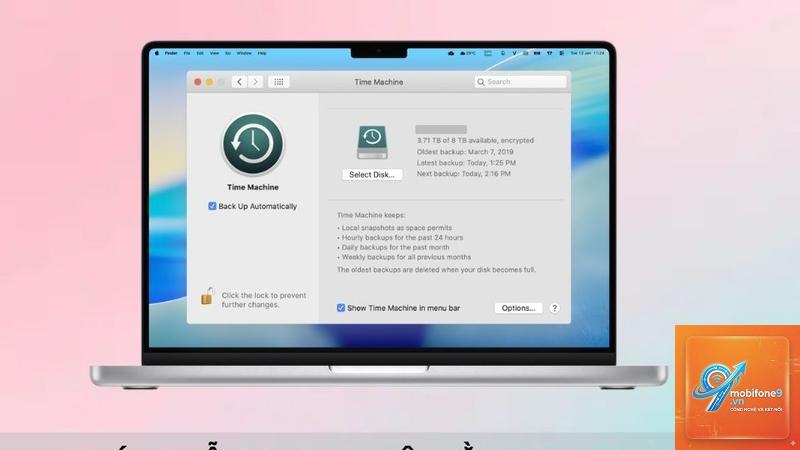Open the Options… dialog
Image resolution: width=800 pixels, height=450 pixels.
point(518,308)
